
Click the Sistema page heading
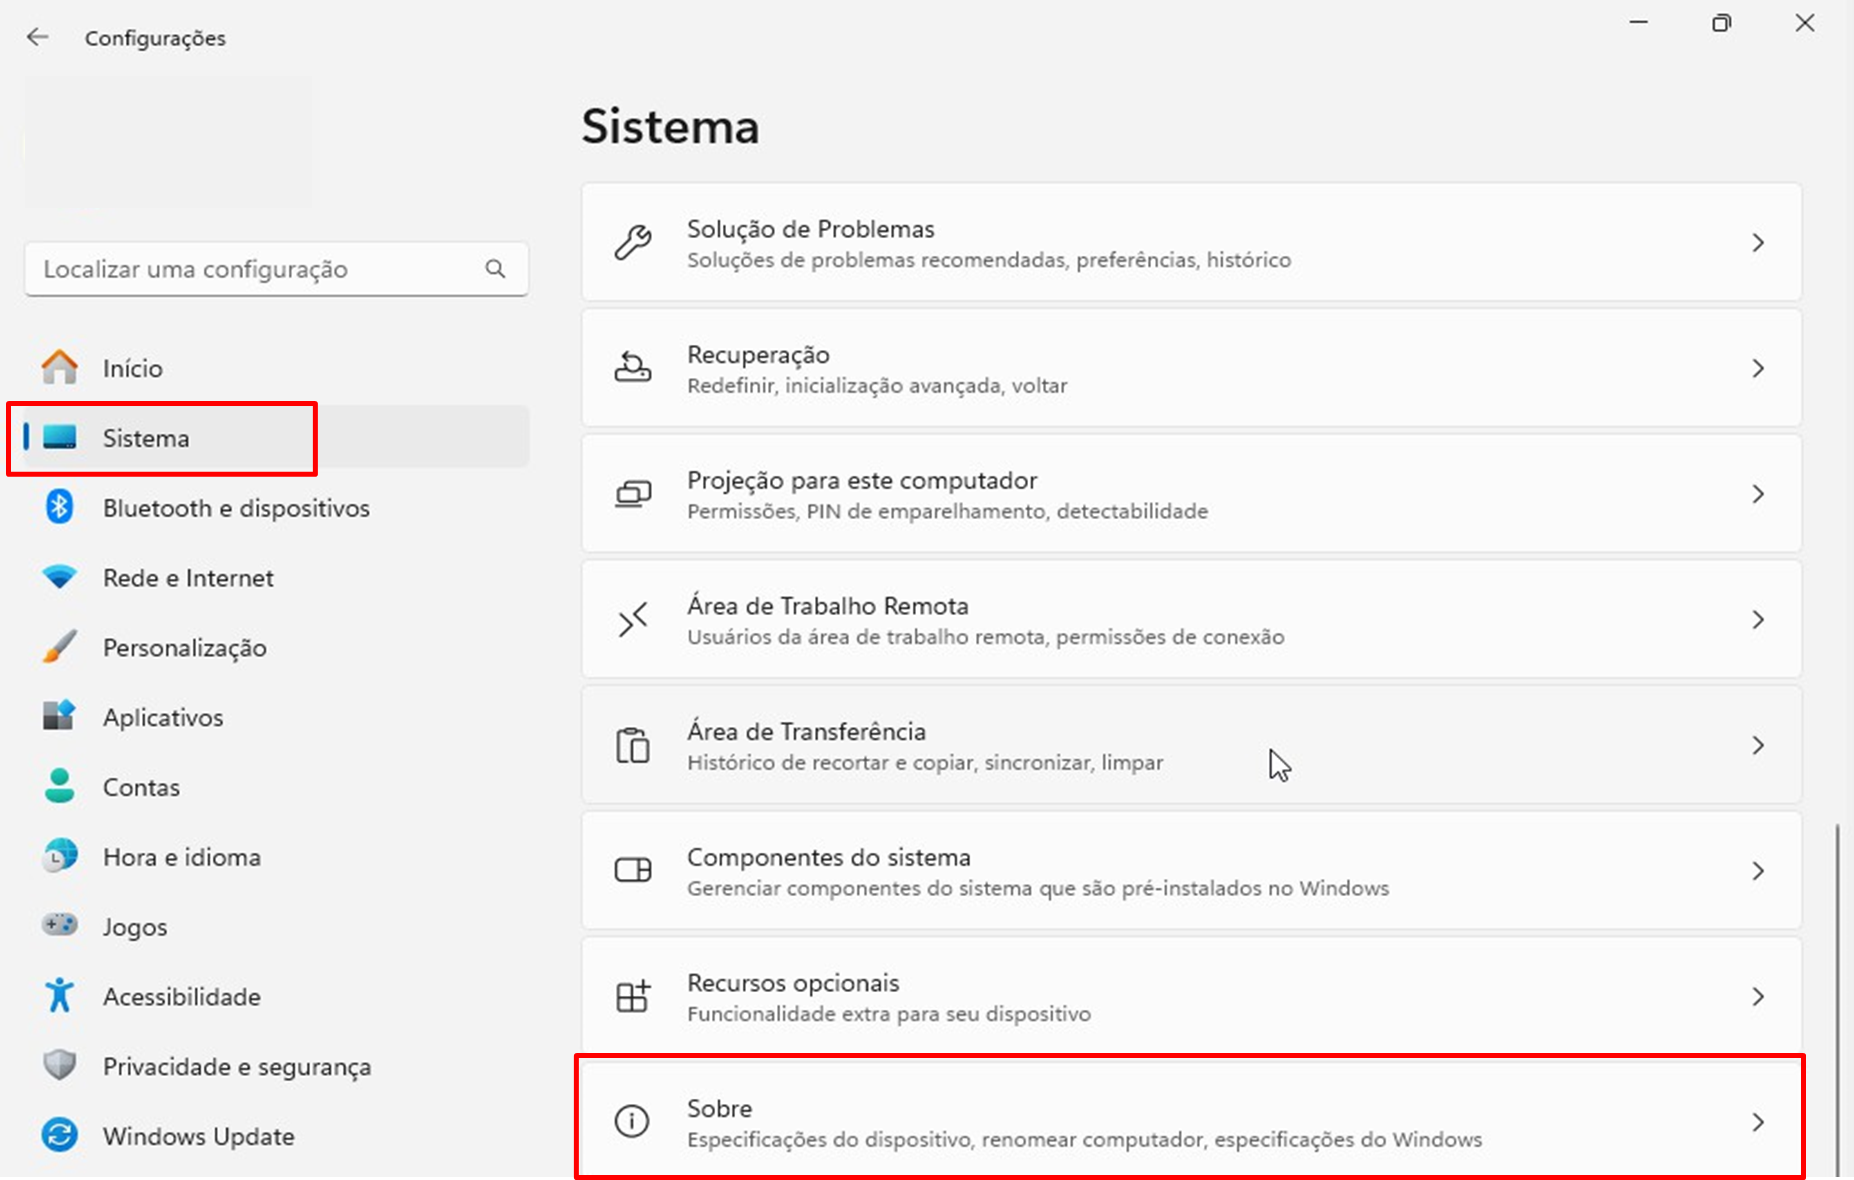[x=670, y=127]
